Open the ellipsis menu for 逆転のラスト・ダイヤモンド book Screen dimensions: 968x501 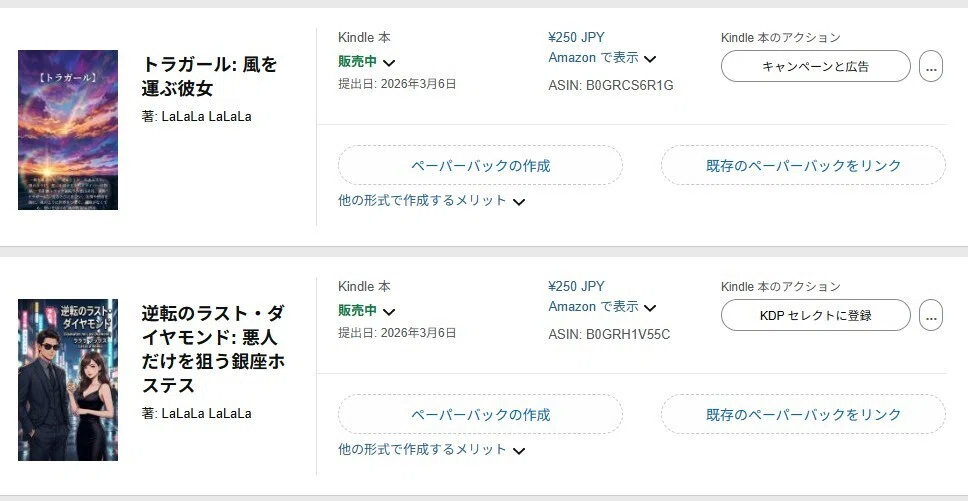[930, 315]
